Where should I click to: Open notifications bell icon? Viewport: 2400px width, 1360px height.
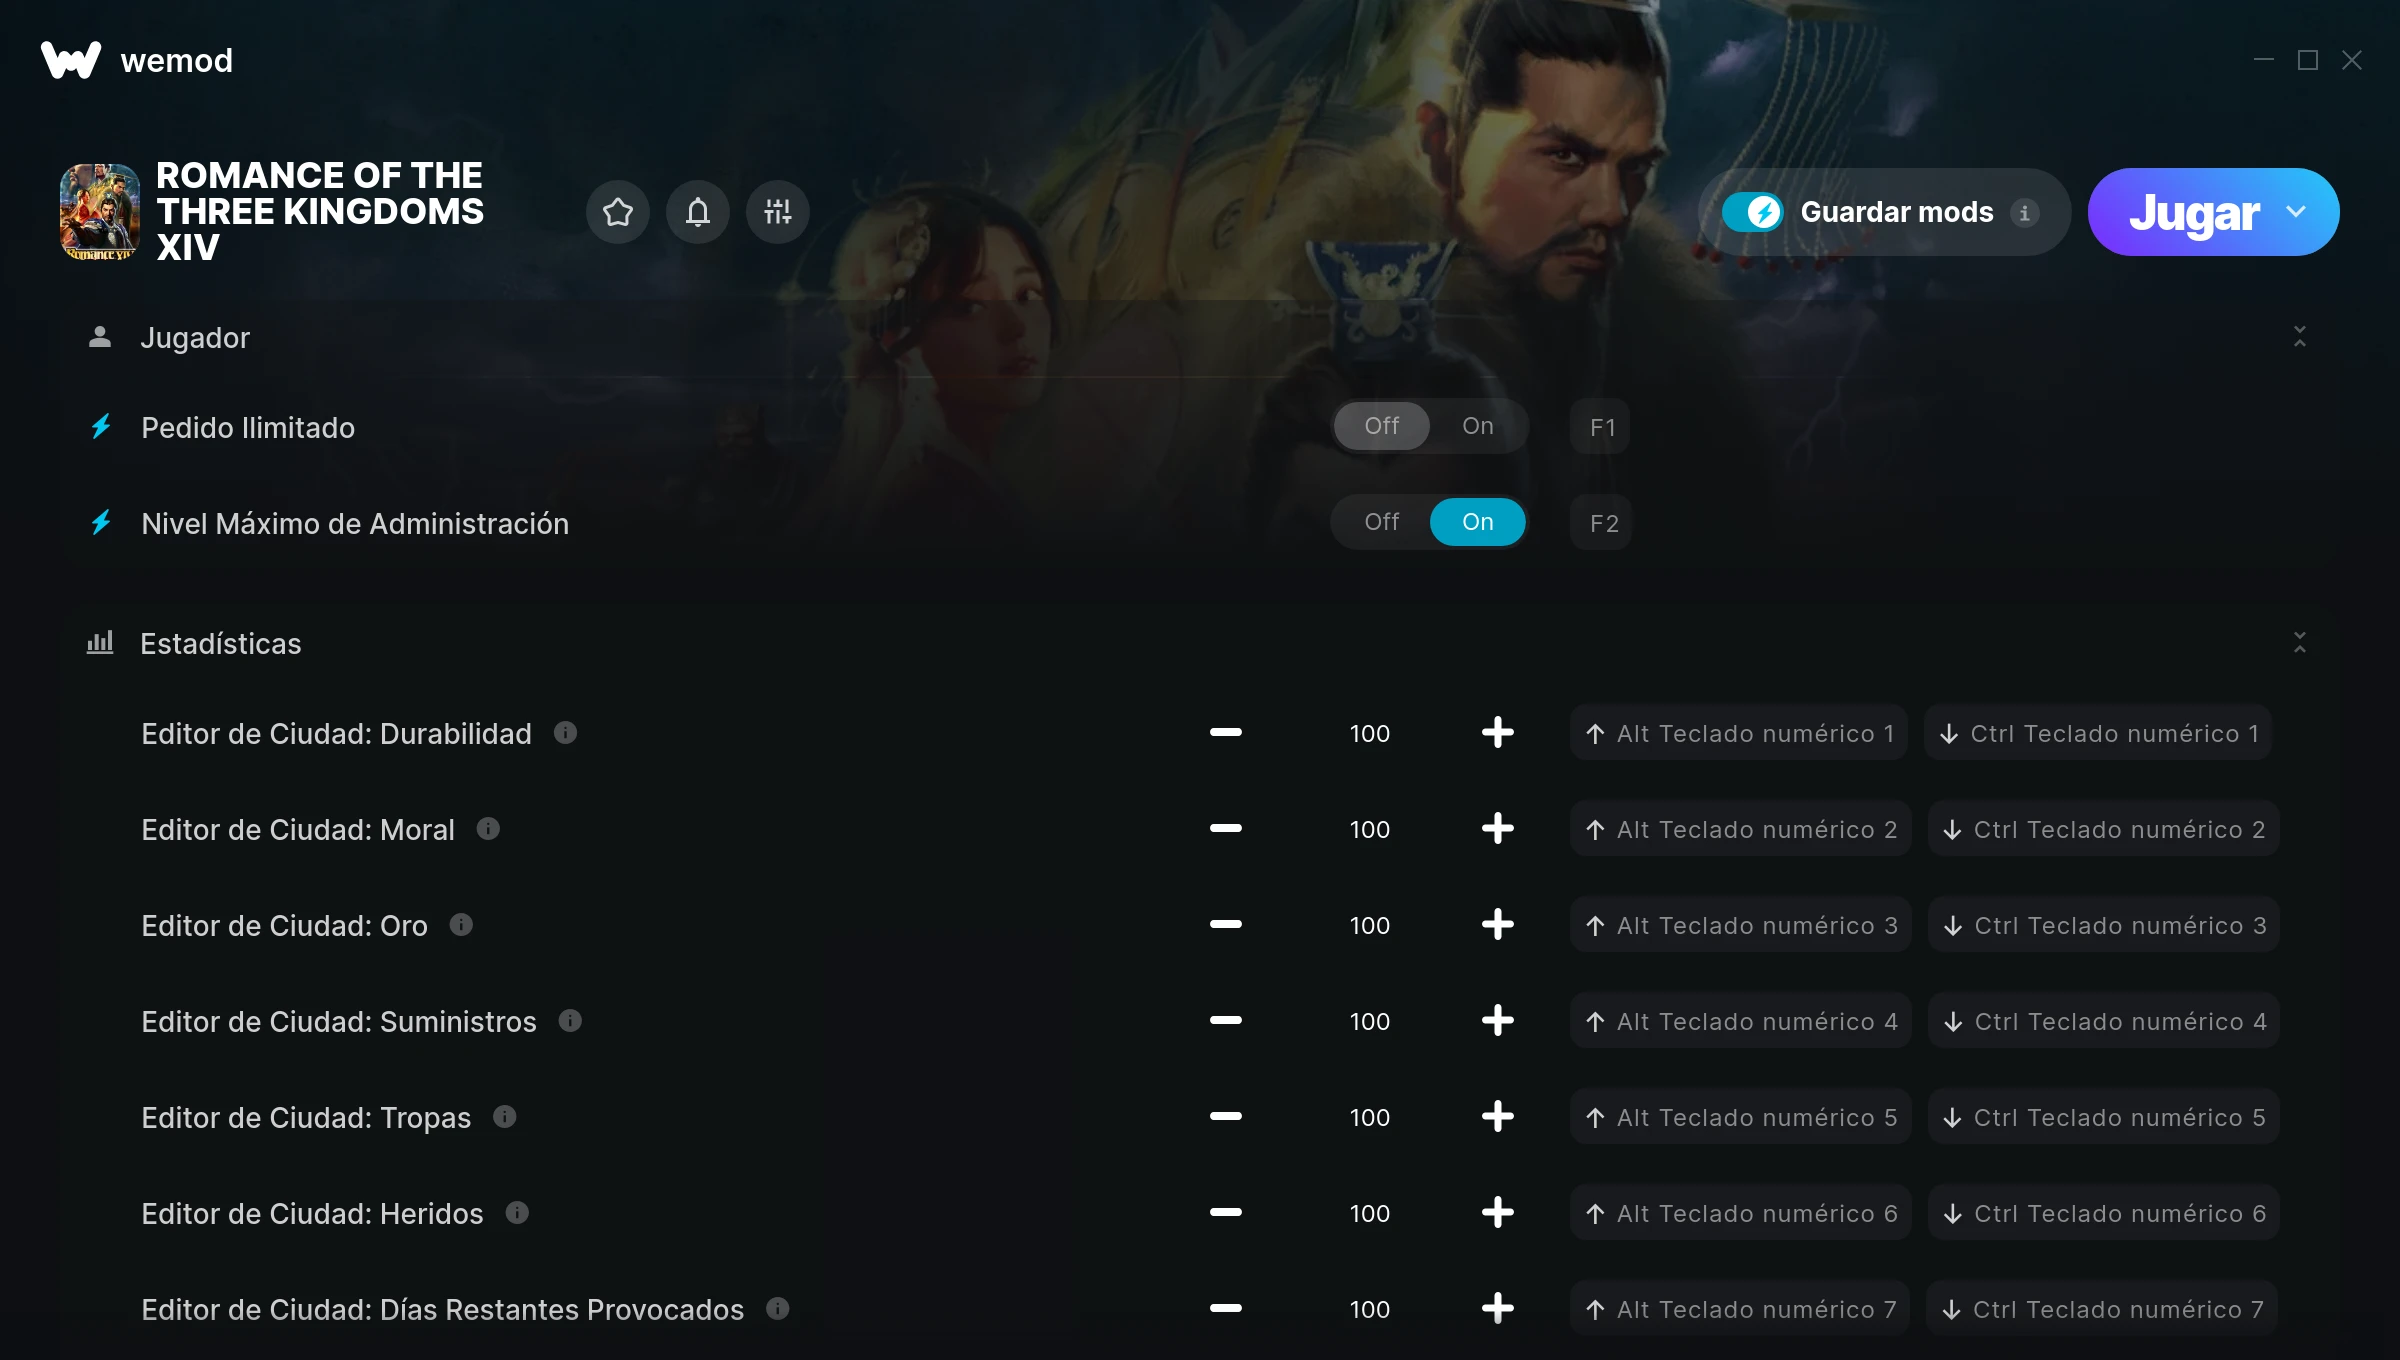tap(698, 212)
